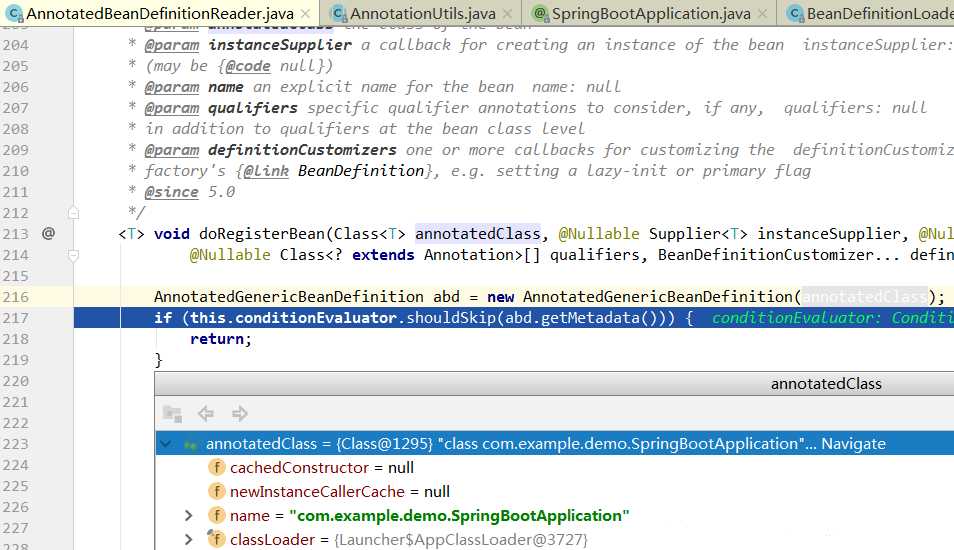Image resolution: width=954 pixels, height=550 pixels.
Task: Expand the name field node
Action: coord(189,516)
